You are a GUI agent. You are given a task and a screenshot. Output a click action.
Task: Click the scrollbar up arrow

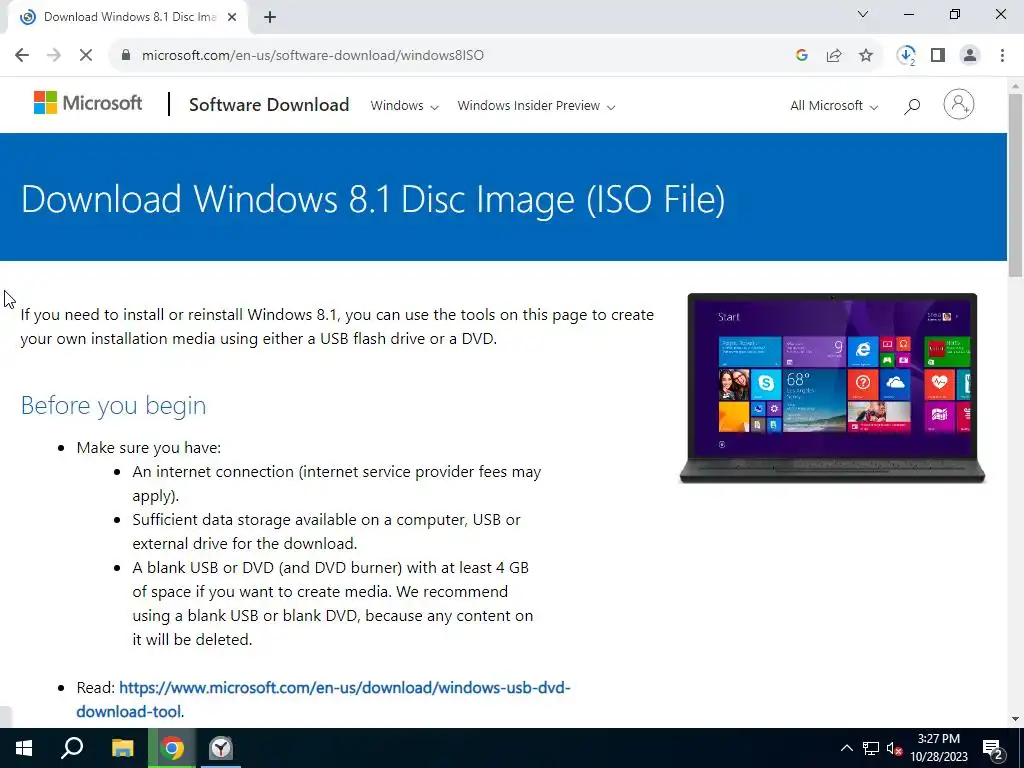1015,86
